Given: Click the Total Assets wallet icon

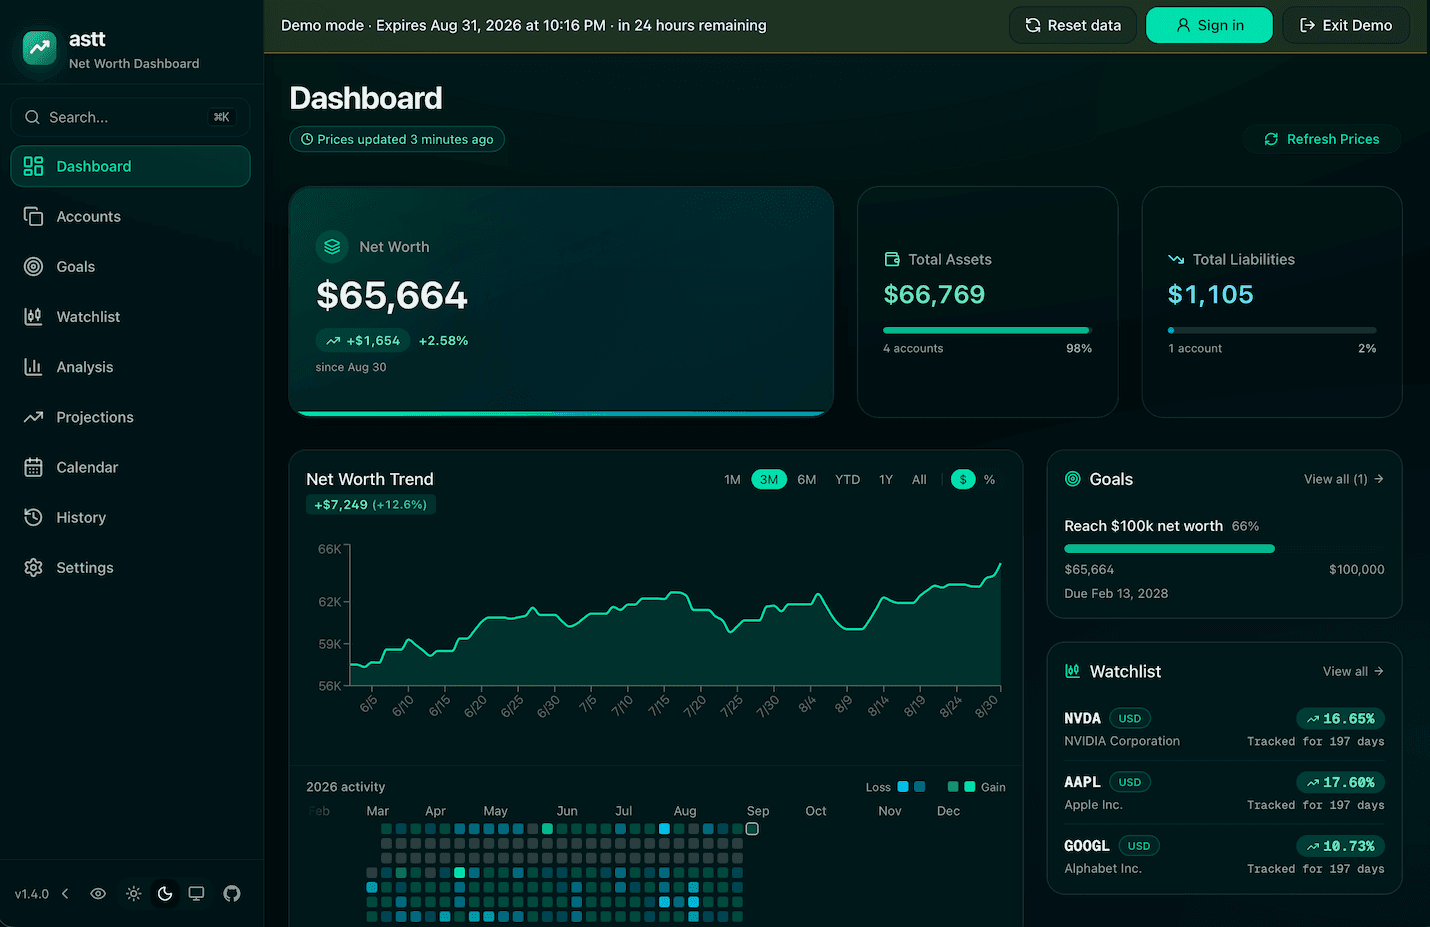Looking at the screenshot, I should (892, 259).
